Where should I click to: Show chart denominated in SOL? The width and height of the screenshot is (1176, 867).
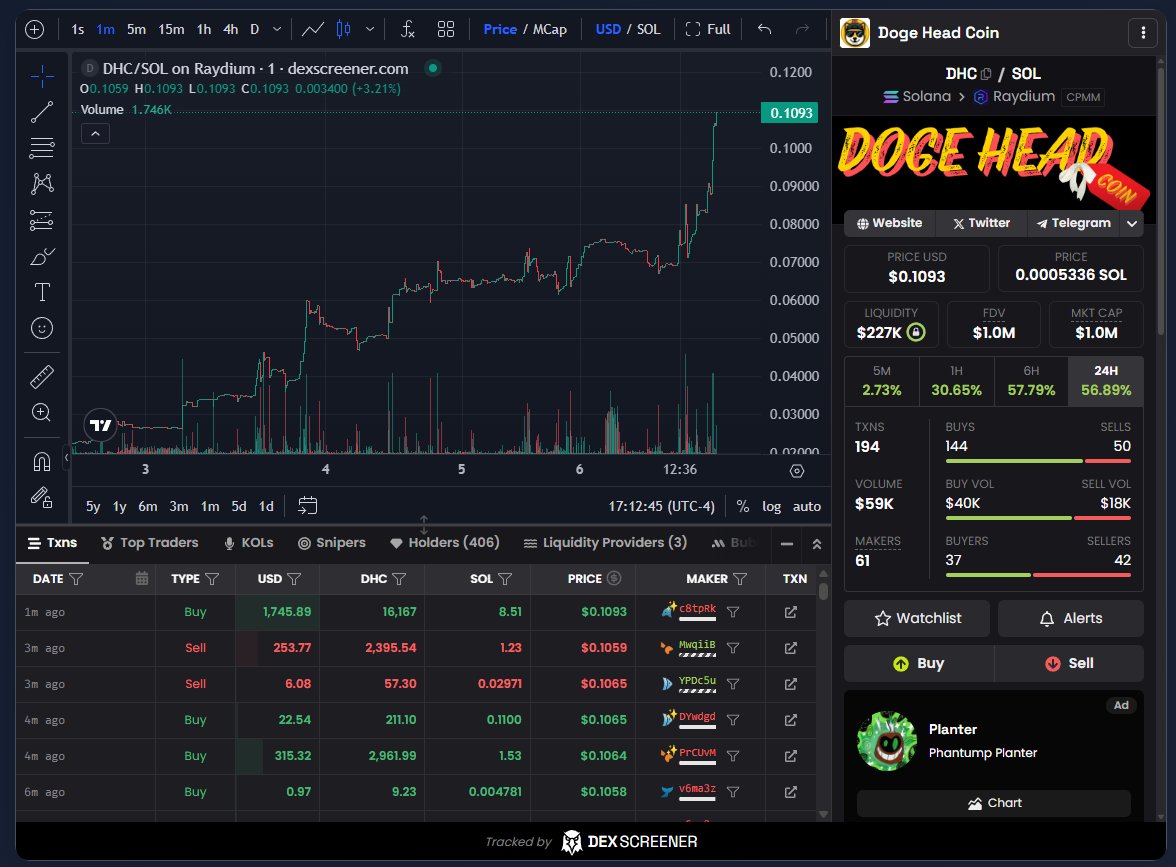tap(649, 29)
